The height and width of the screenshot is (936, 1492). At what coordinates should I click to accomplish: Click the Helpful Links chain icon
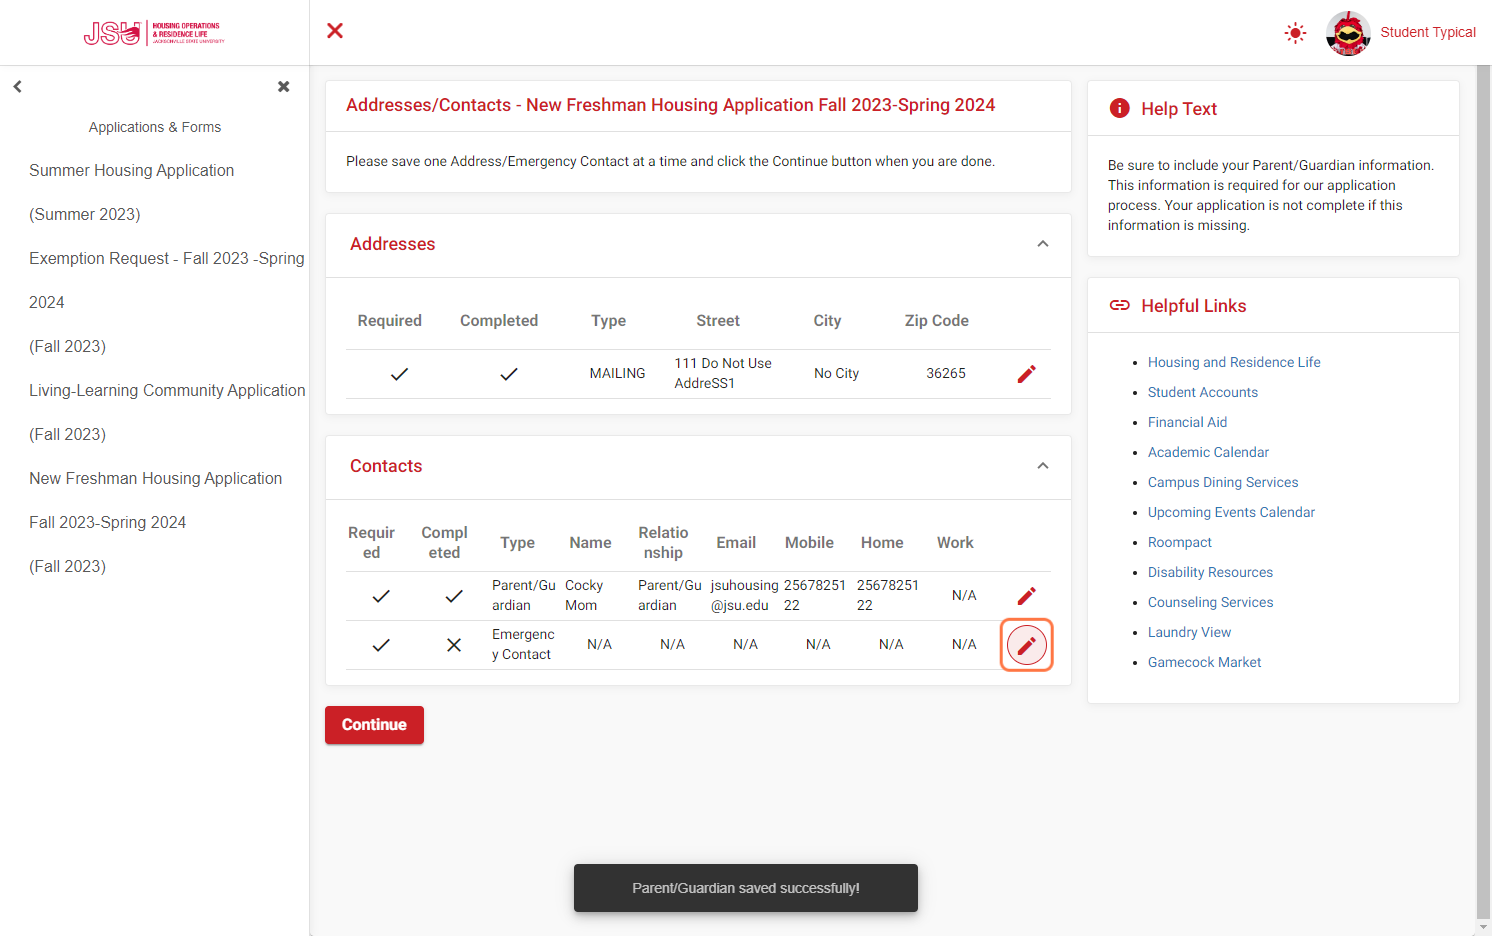point(1120,305)
